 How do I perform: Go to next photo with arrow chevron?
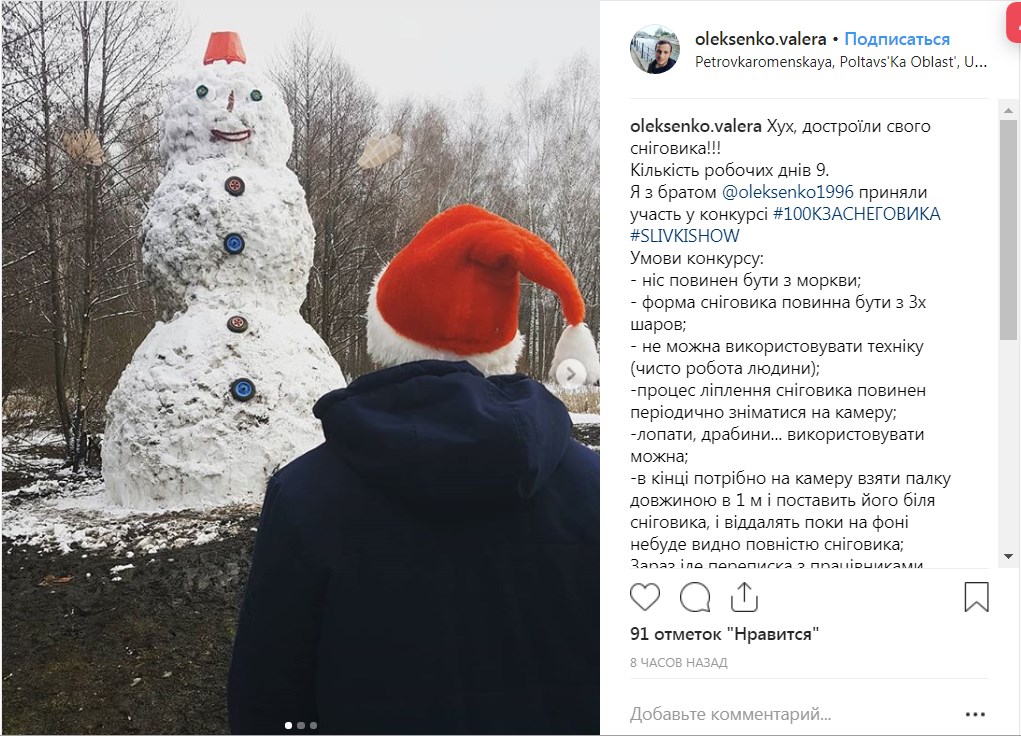[570, 374]
